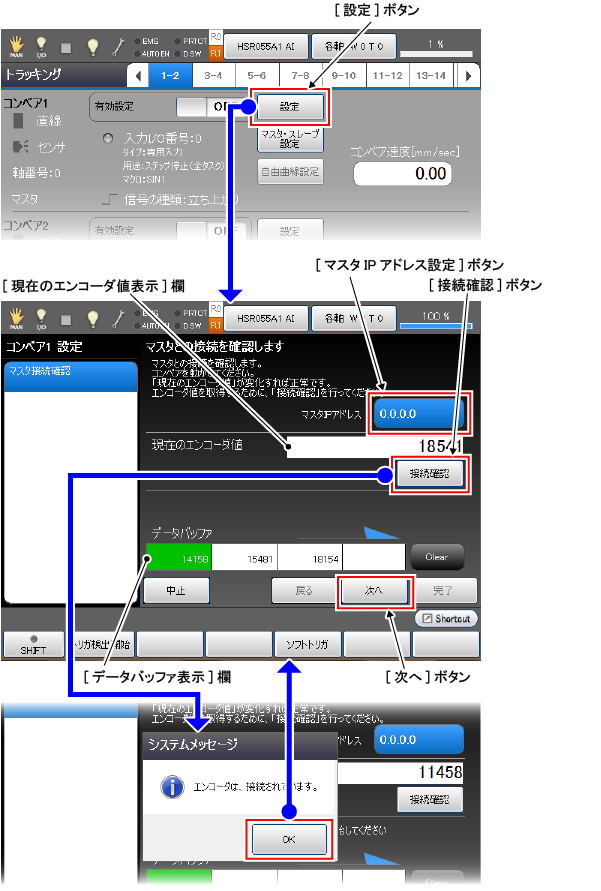Click the info icon in system message
Image resolution: width=601 pixels, height=891 pixels.
point(171,786)
